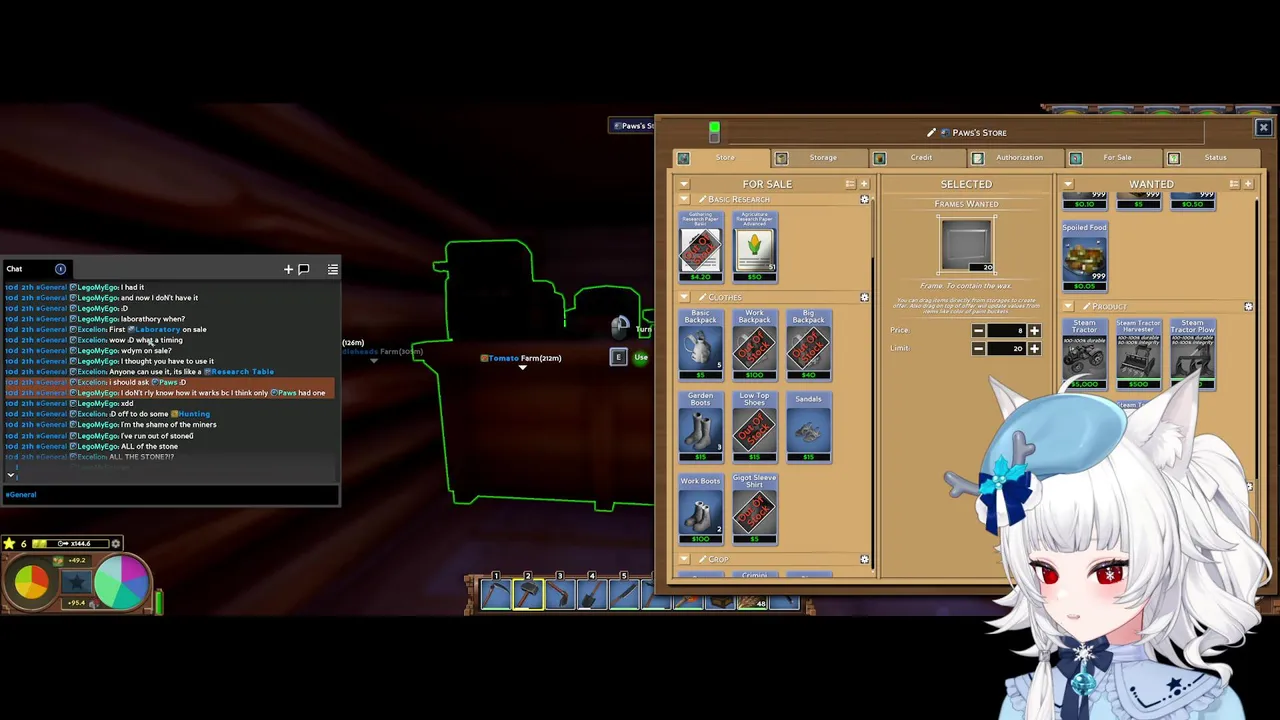1280x720 pixels.
Task: Close the Paws's Store window
Action: pyautogui.click(x=1263, y=128)
